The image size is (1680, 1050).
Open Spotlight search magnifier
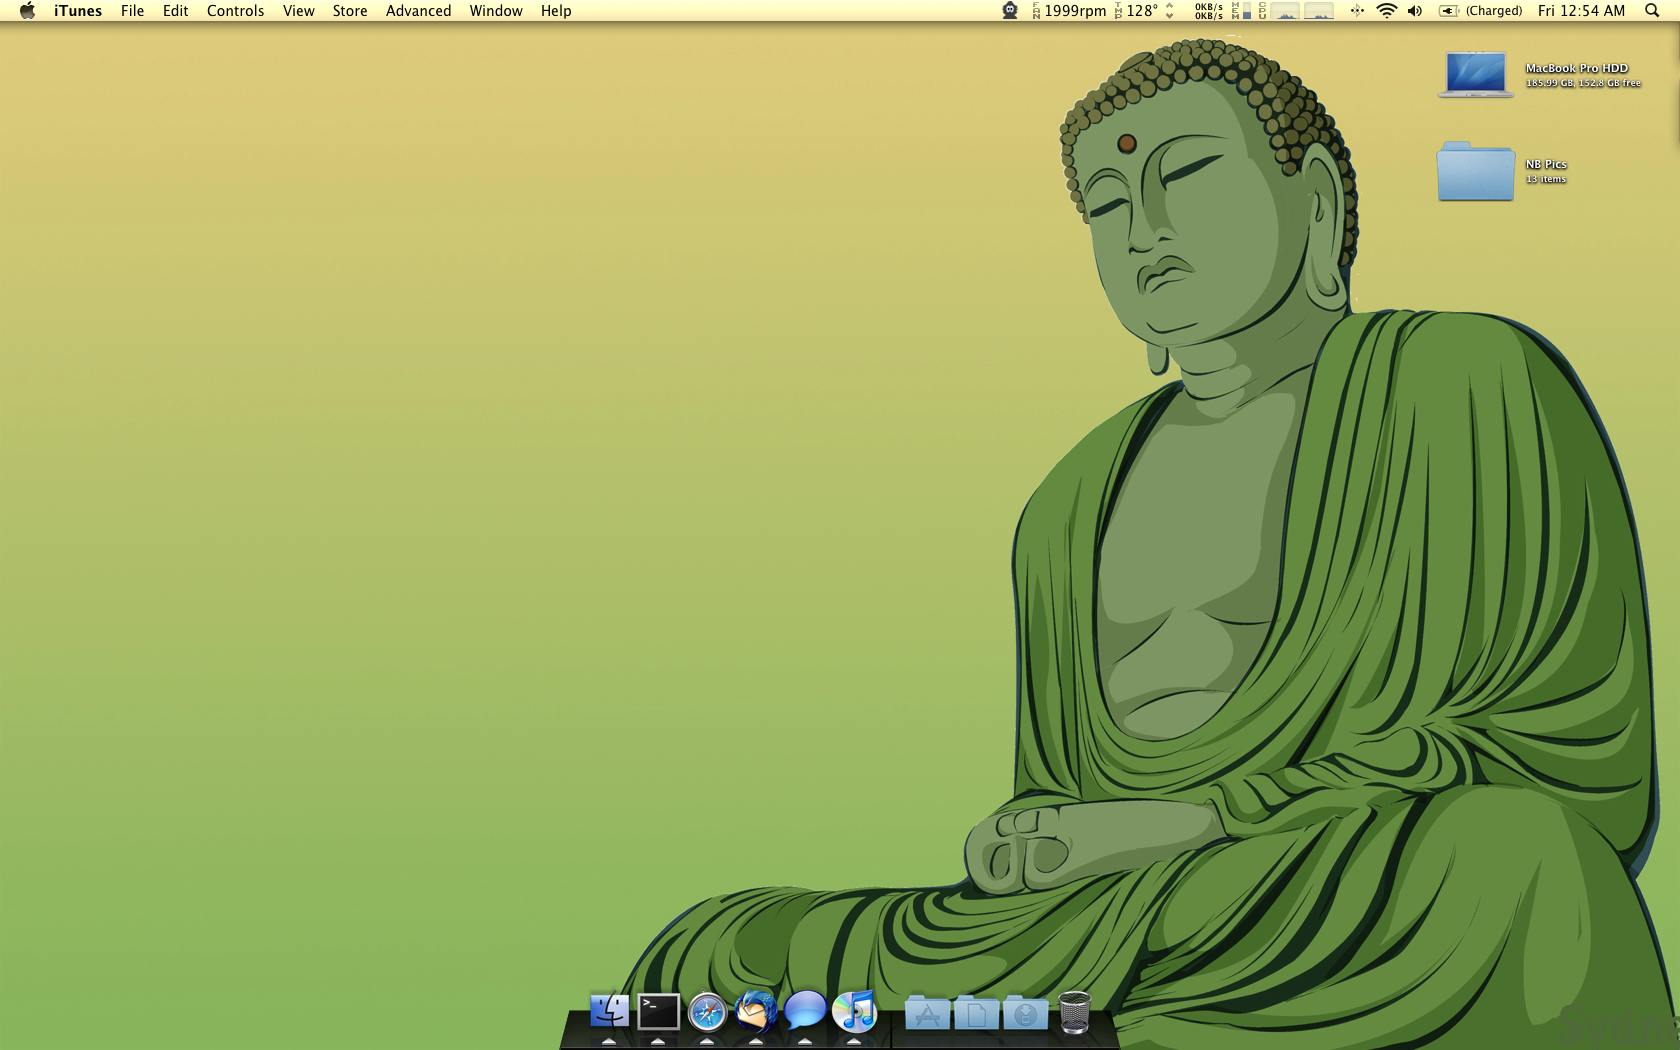[x=1652, y=11]
